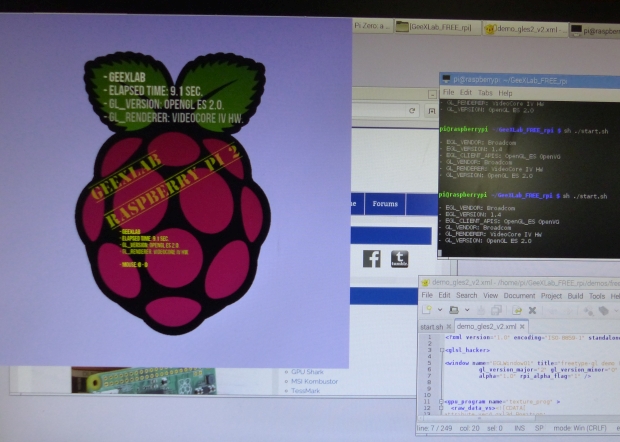Place cursor on the window name code line 5
Image resolution: width=620 pixels, height=442 pixels.
(x=532, y=363)
